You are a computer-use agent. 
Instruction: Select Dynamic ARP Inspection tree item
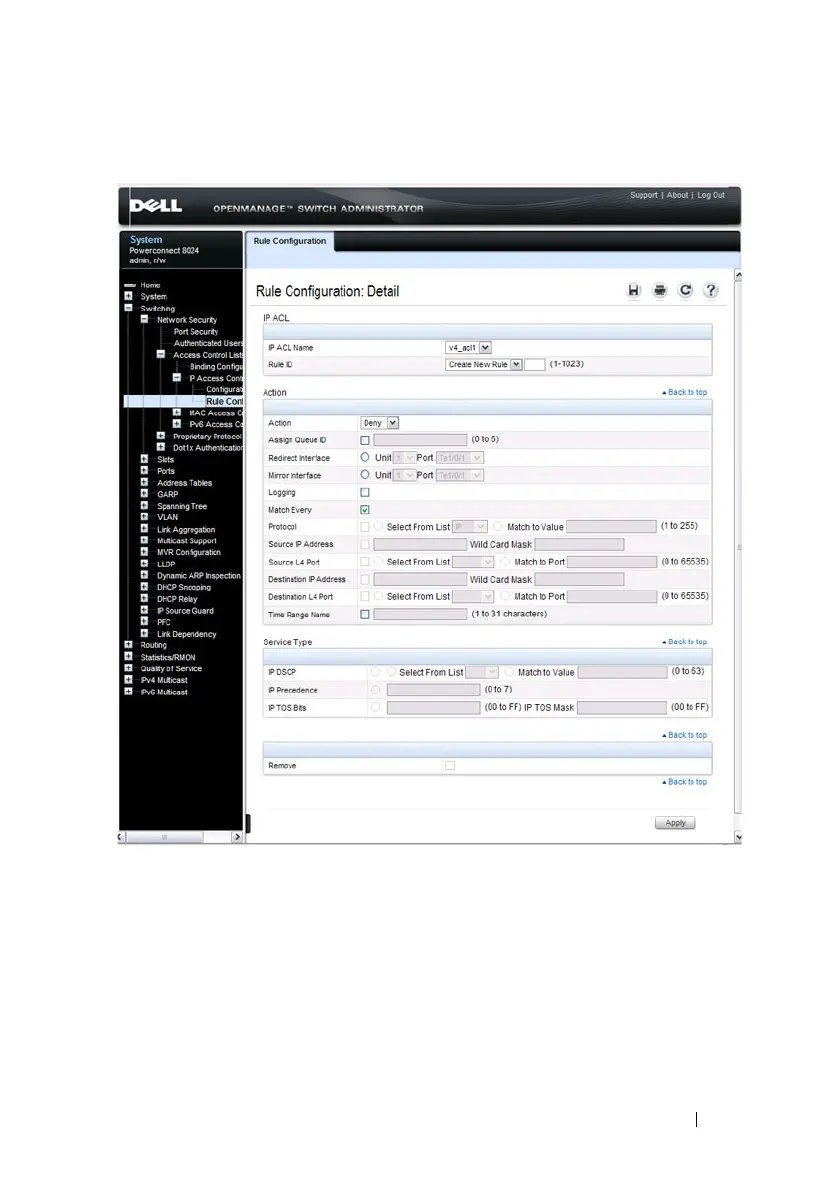[x=198, y=575]
